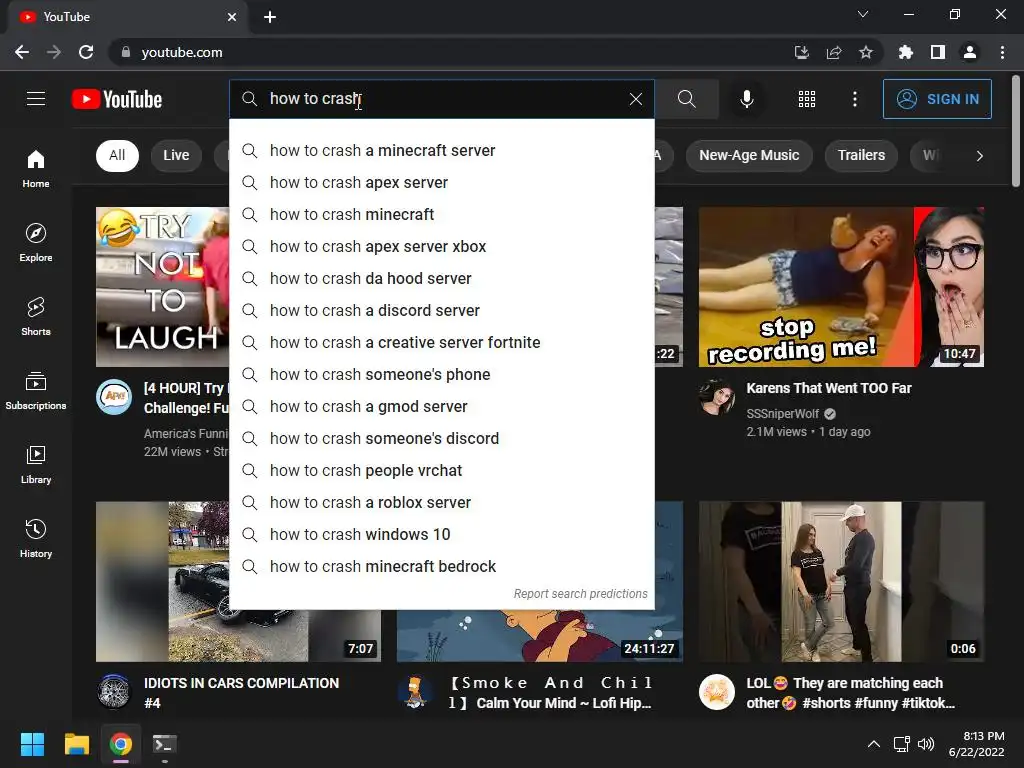This screenshot has height=768, width=1024.
Task: Open 'Karens That Went TOO Far' thumbnail
Action: pos(841,287)
